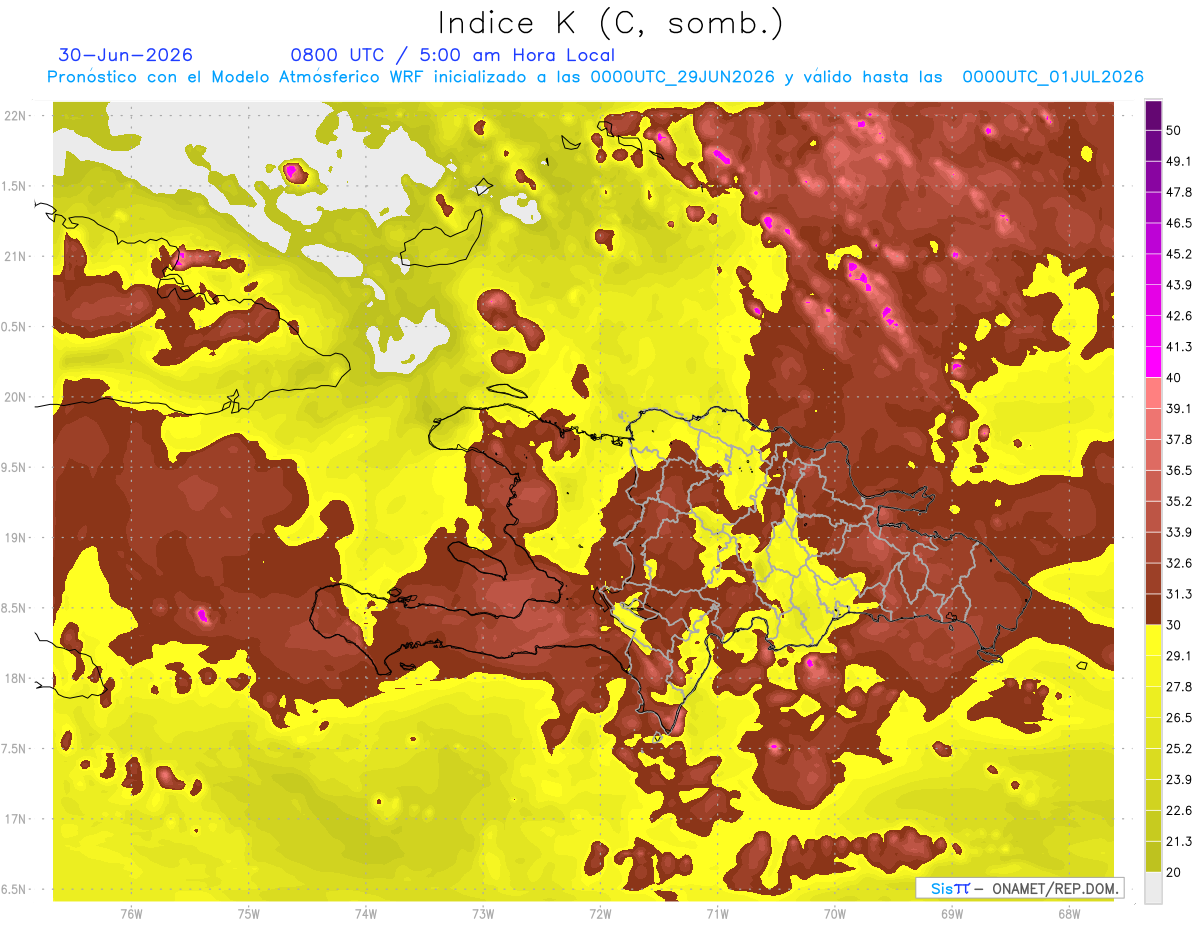Select the "40" colorbar value
Screen dimensions: 1200x927
pyautogui.click(x=1175, y=378)
